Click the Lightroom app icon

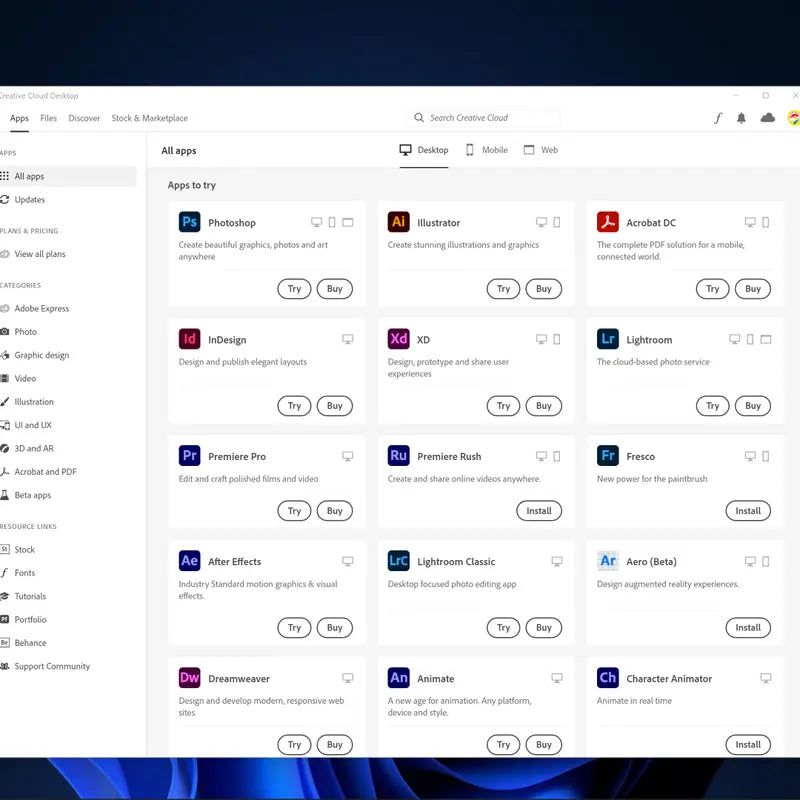tap(608, 339)
